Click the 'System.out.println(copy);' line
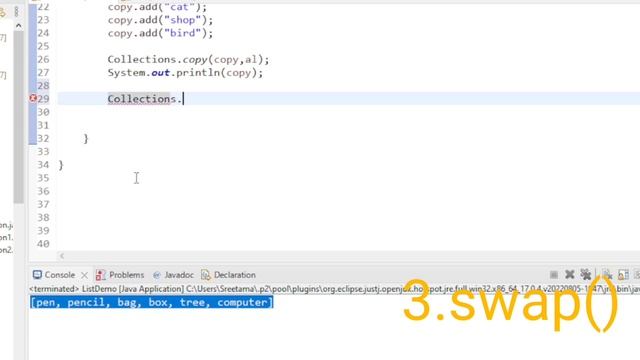The height and width of the screenshot is (360, 640). coord(185,73)
